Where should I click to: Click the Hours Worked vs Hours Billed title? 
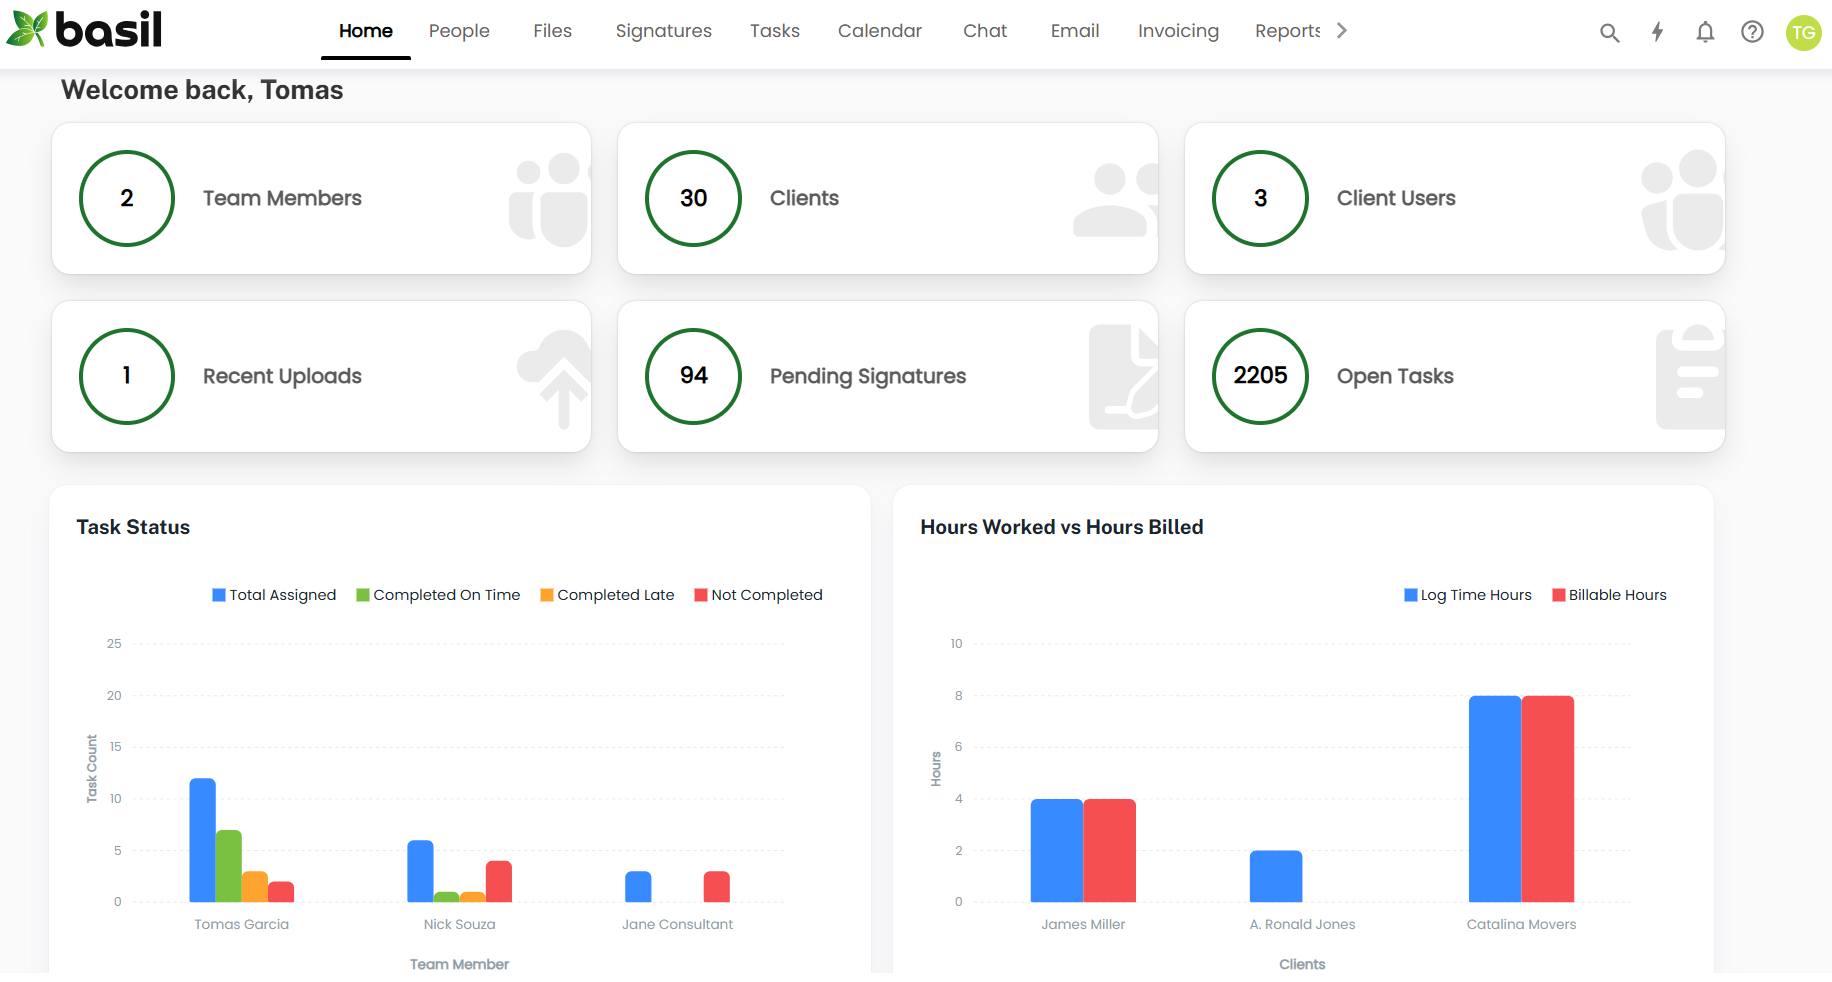pyautogui.click(x=1062, y=527)
